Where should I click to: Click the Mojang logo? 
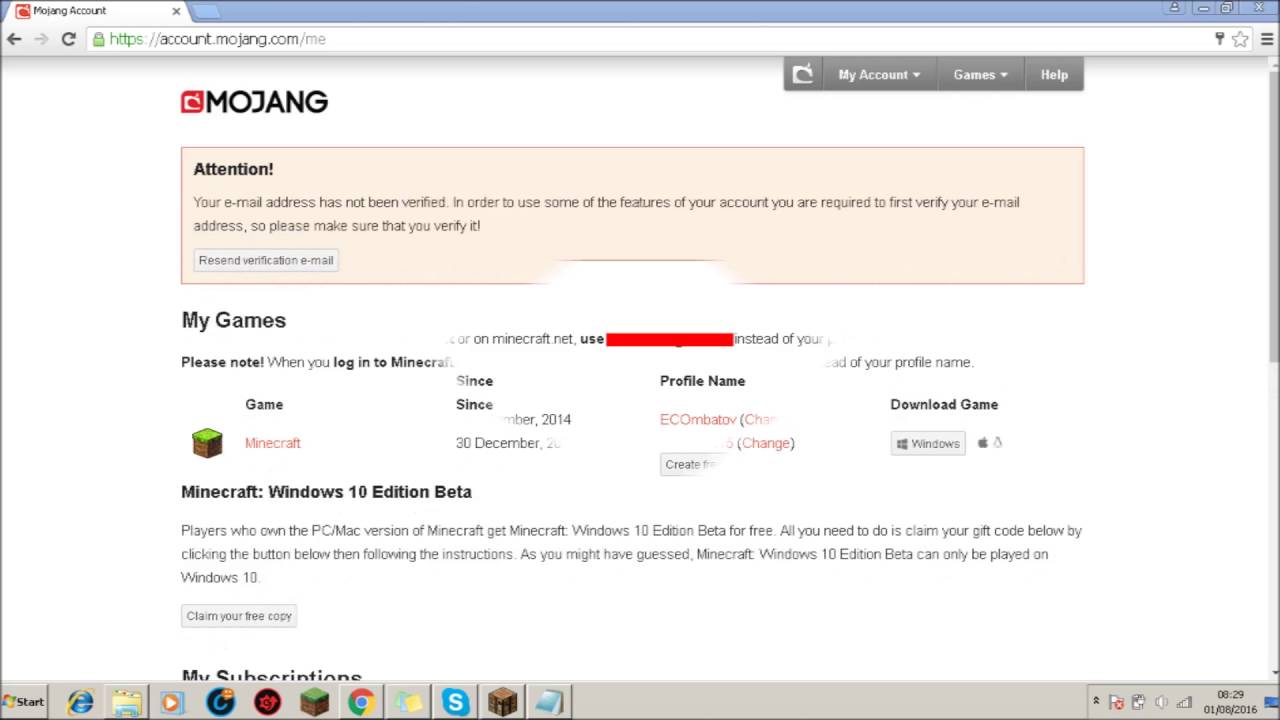[254, 101]
